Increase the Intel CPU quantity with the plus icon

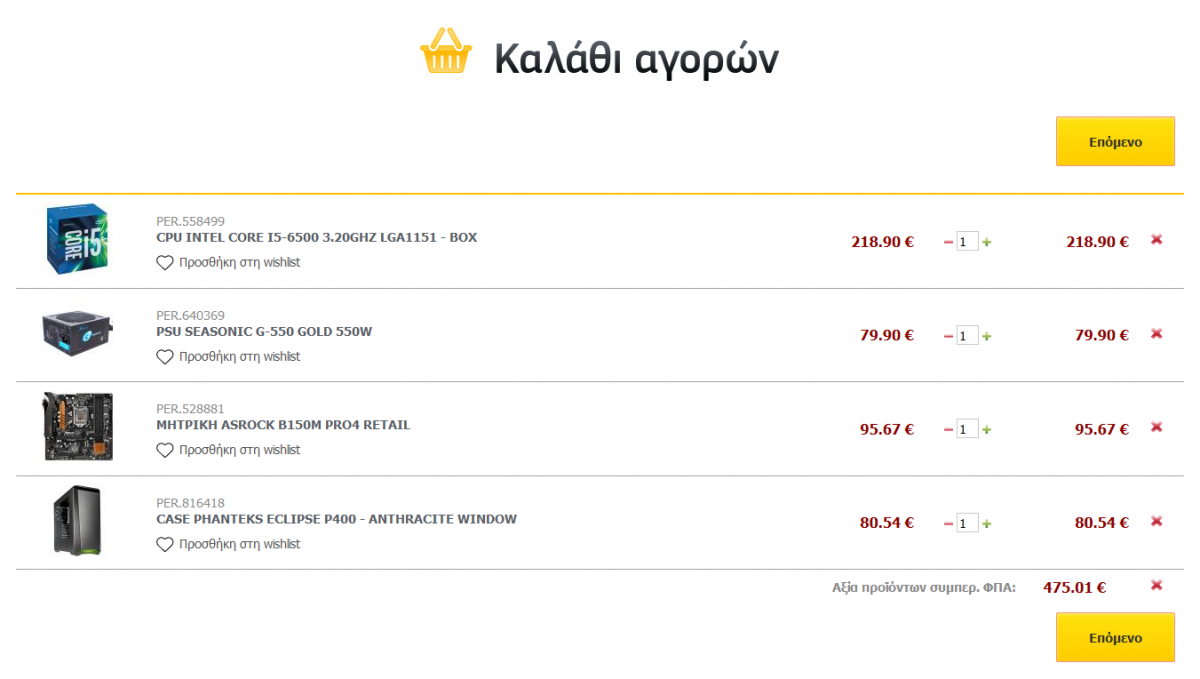(987, 242)
